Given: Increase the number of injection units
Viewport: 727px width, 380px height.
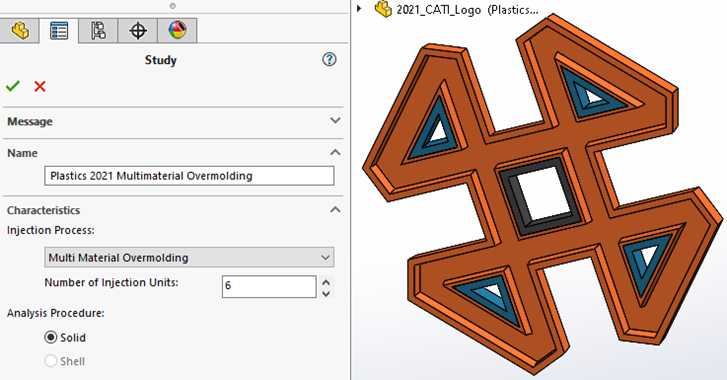Looking at the screenshot, I should (326, 282).
